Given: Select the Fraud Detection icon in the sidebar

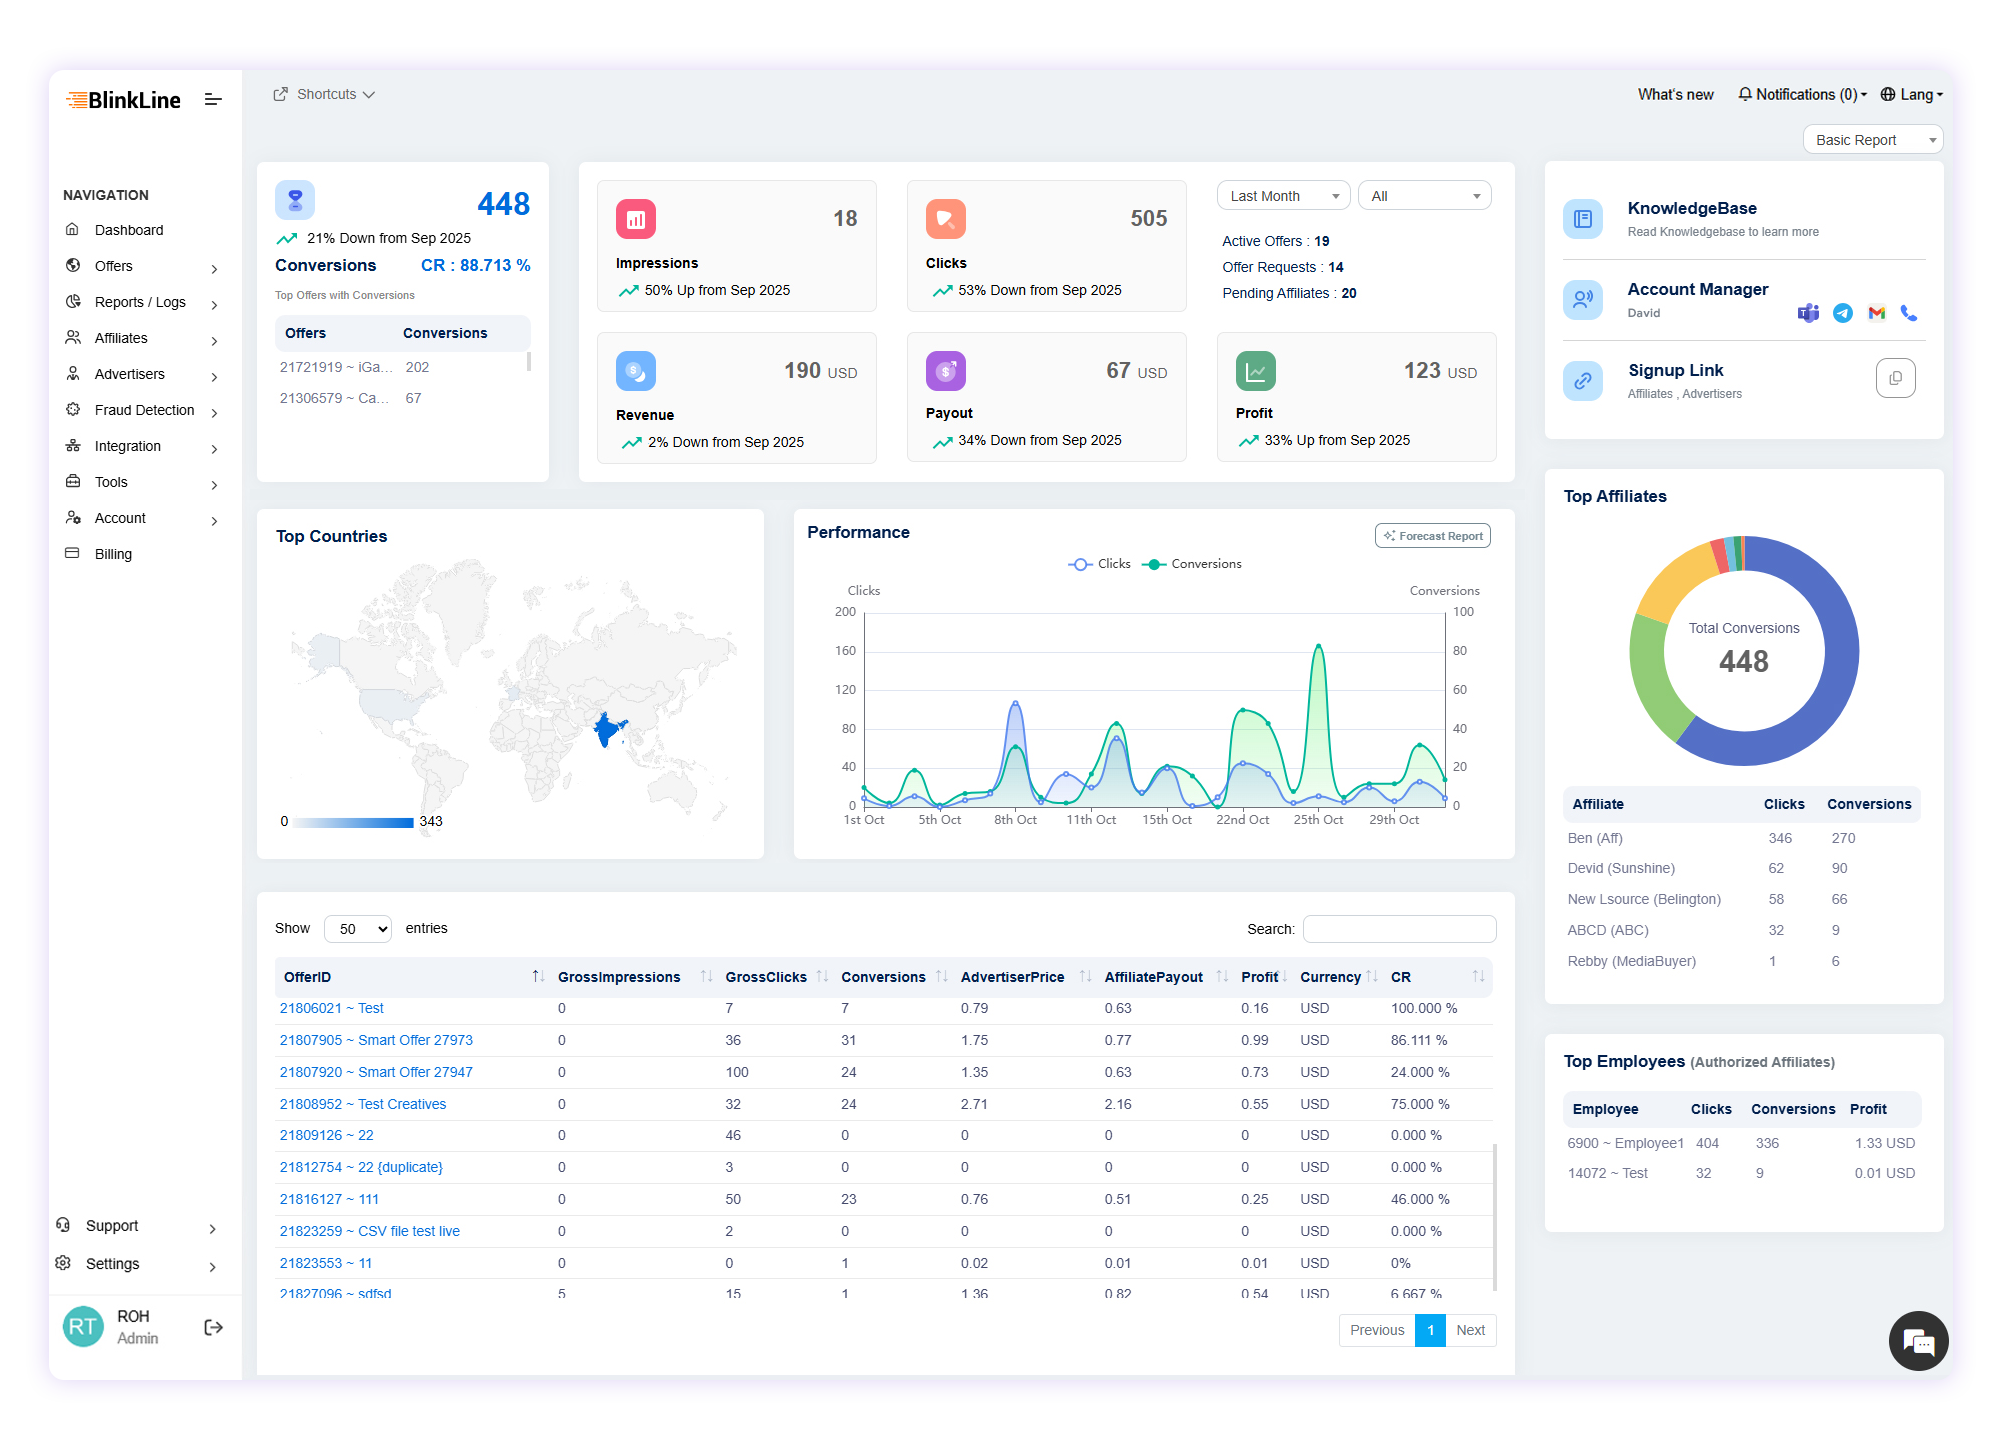Looking at the screenshot, I should pyautogui.click(x=73, y=410).
